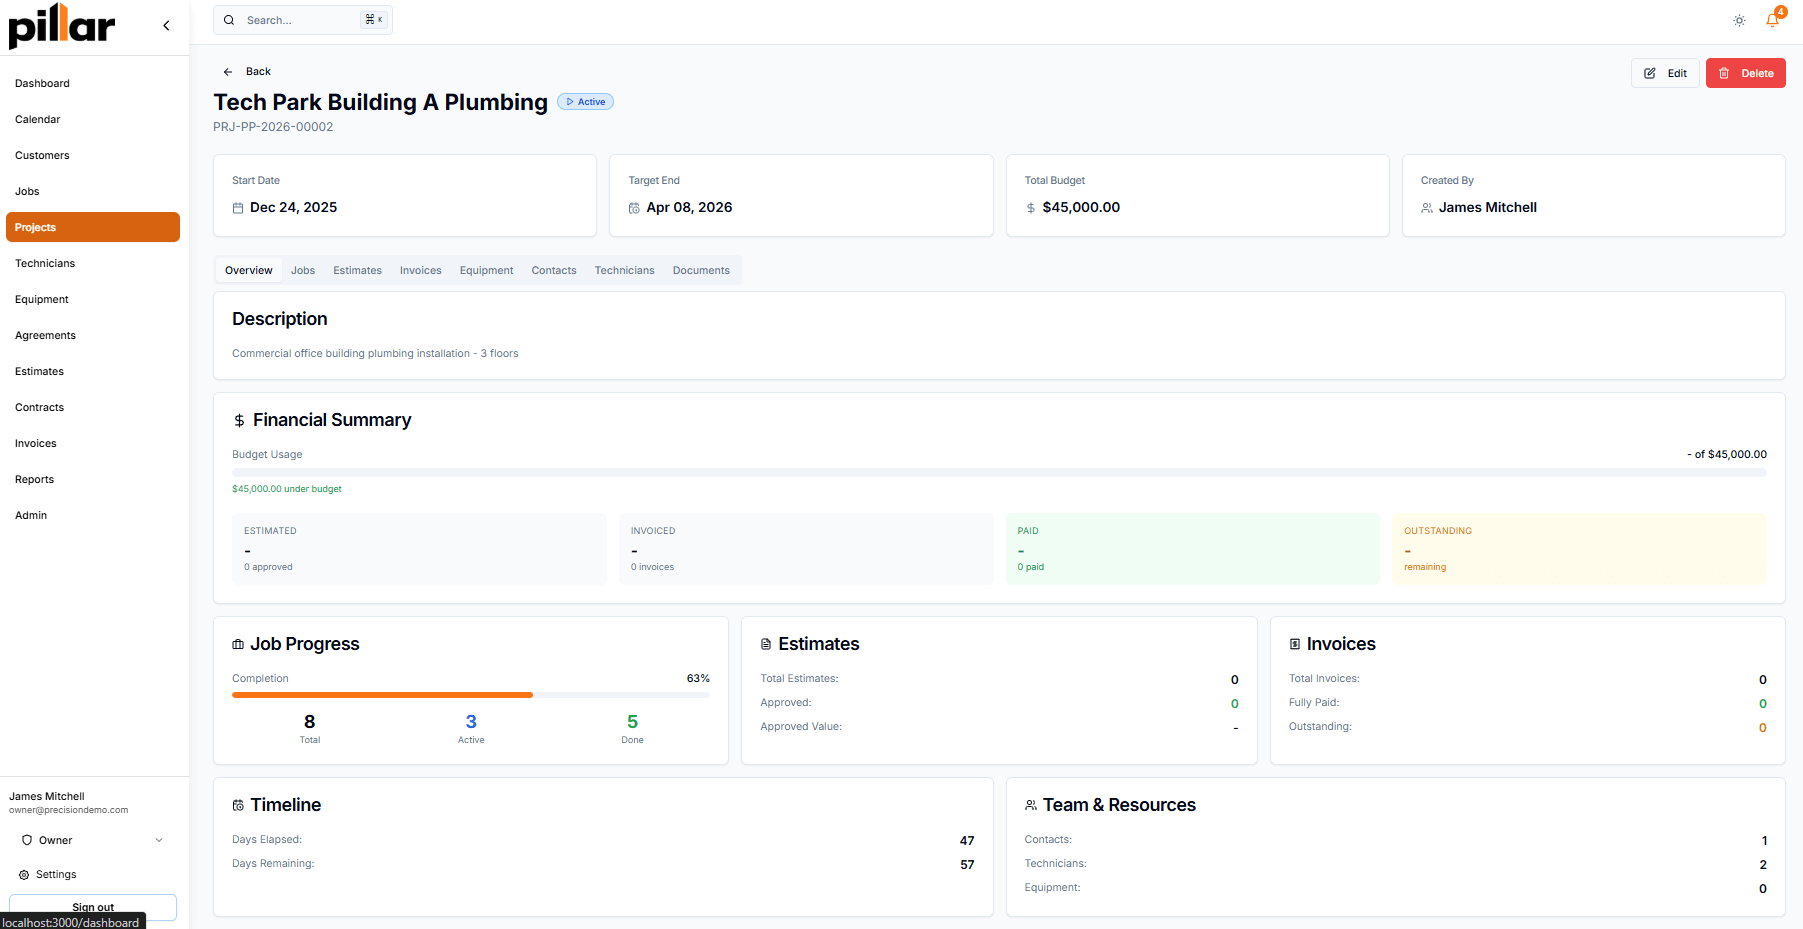Image resolution: width=1803 pixels, height=929 pixels.
Task: Open Agreements in the sidebar
Action: point(46,336)
